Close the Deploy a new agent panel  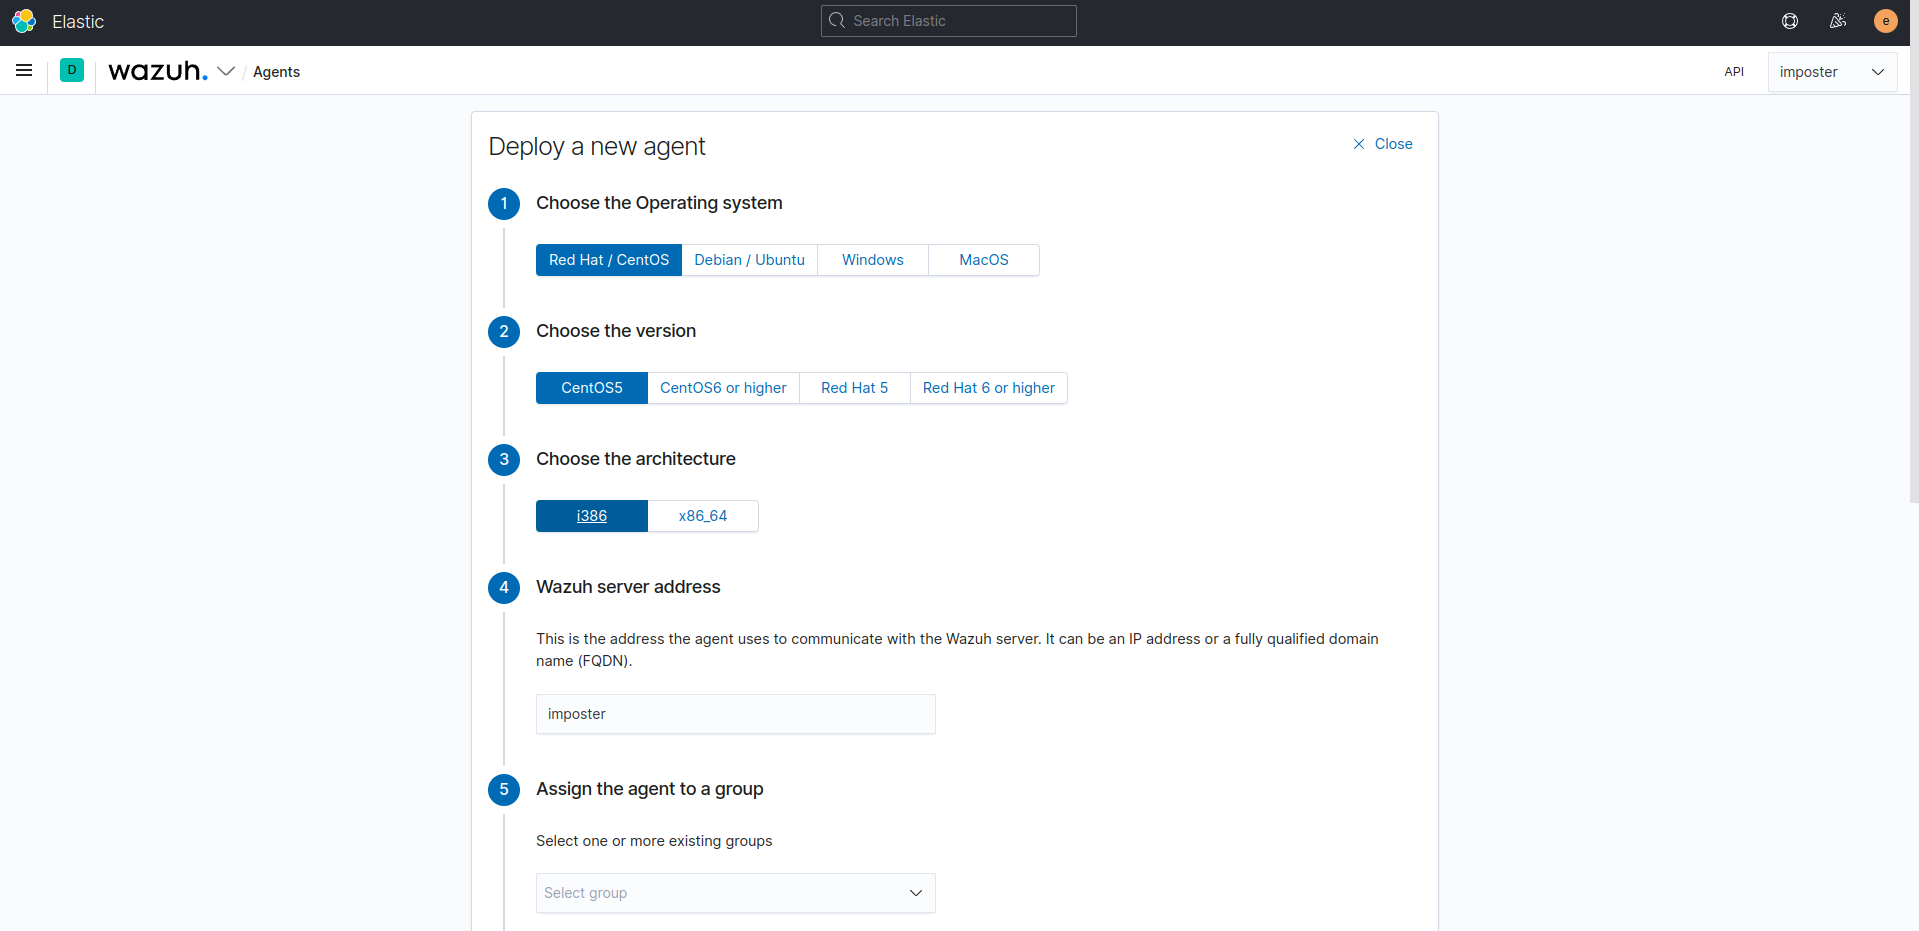1383,143
